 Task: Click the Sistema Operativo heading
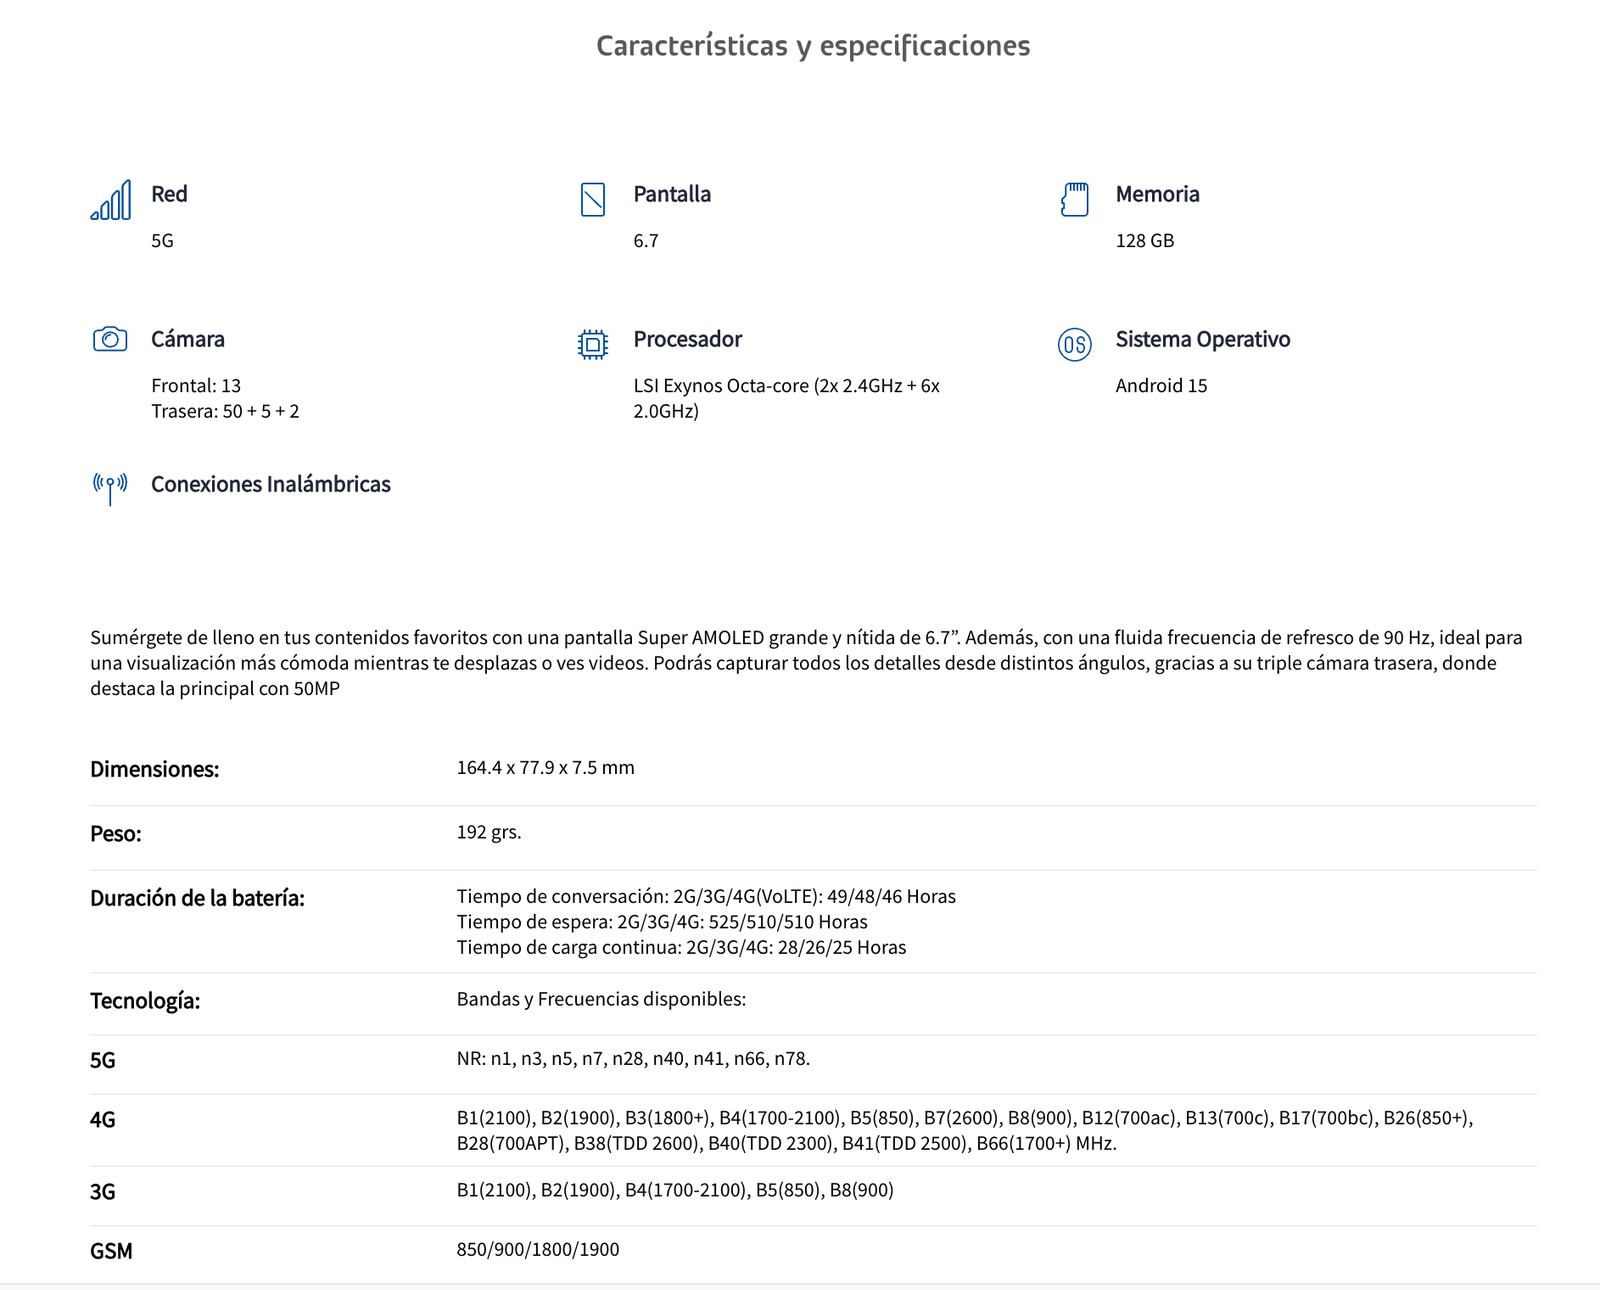coord(1203,339)
